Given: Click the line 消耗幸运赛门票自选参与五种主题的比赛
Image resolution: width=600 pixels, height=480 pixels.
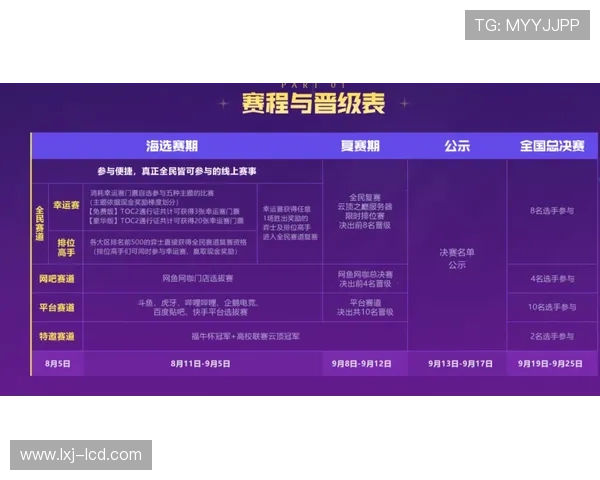Looking at the screenshot, I should [x=152, y=193].
